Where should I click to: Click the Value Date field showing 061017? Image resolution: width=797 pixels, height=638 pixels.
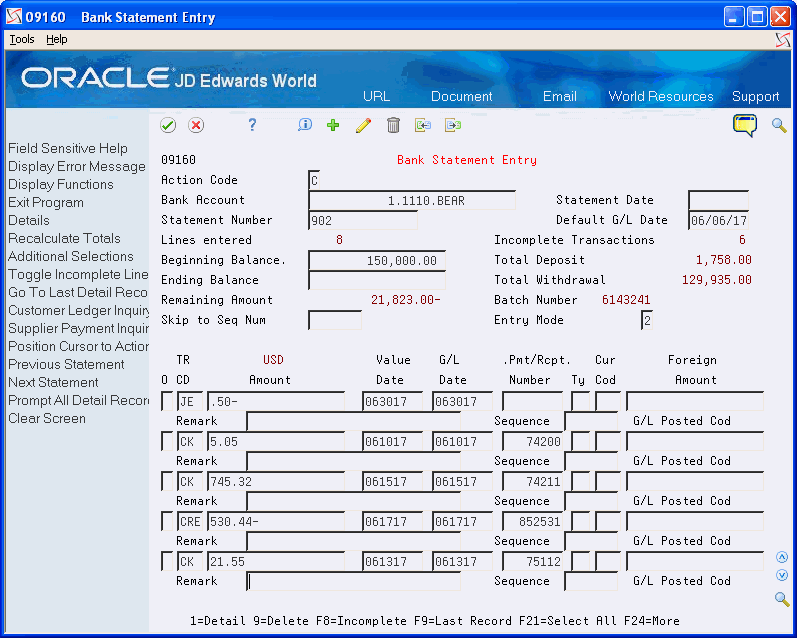click(x=392, y=441)
